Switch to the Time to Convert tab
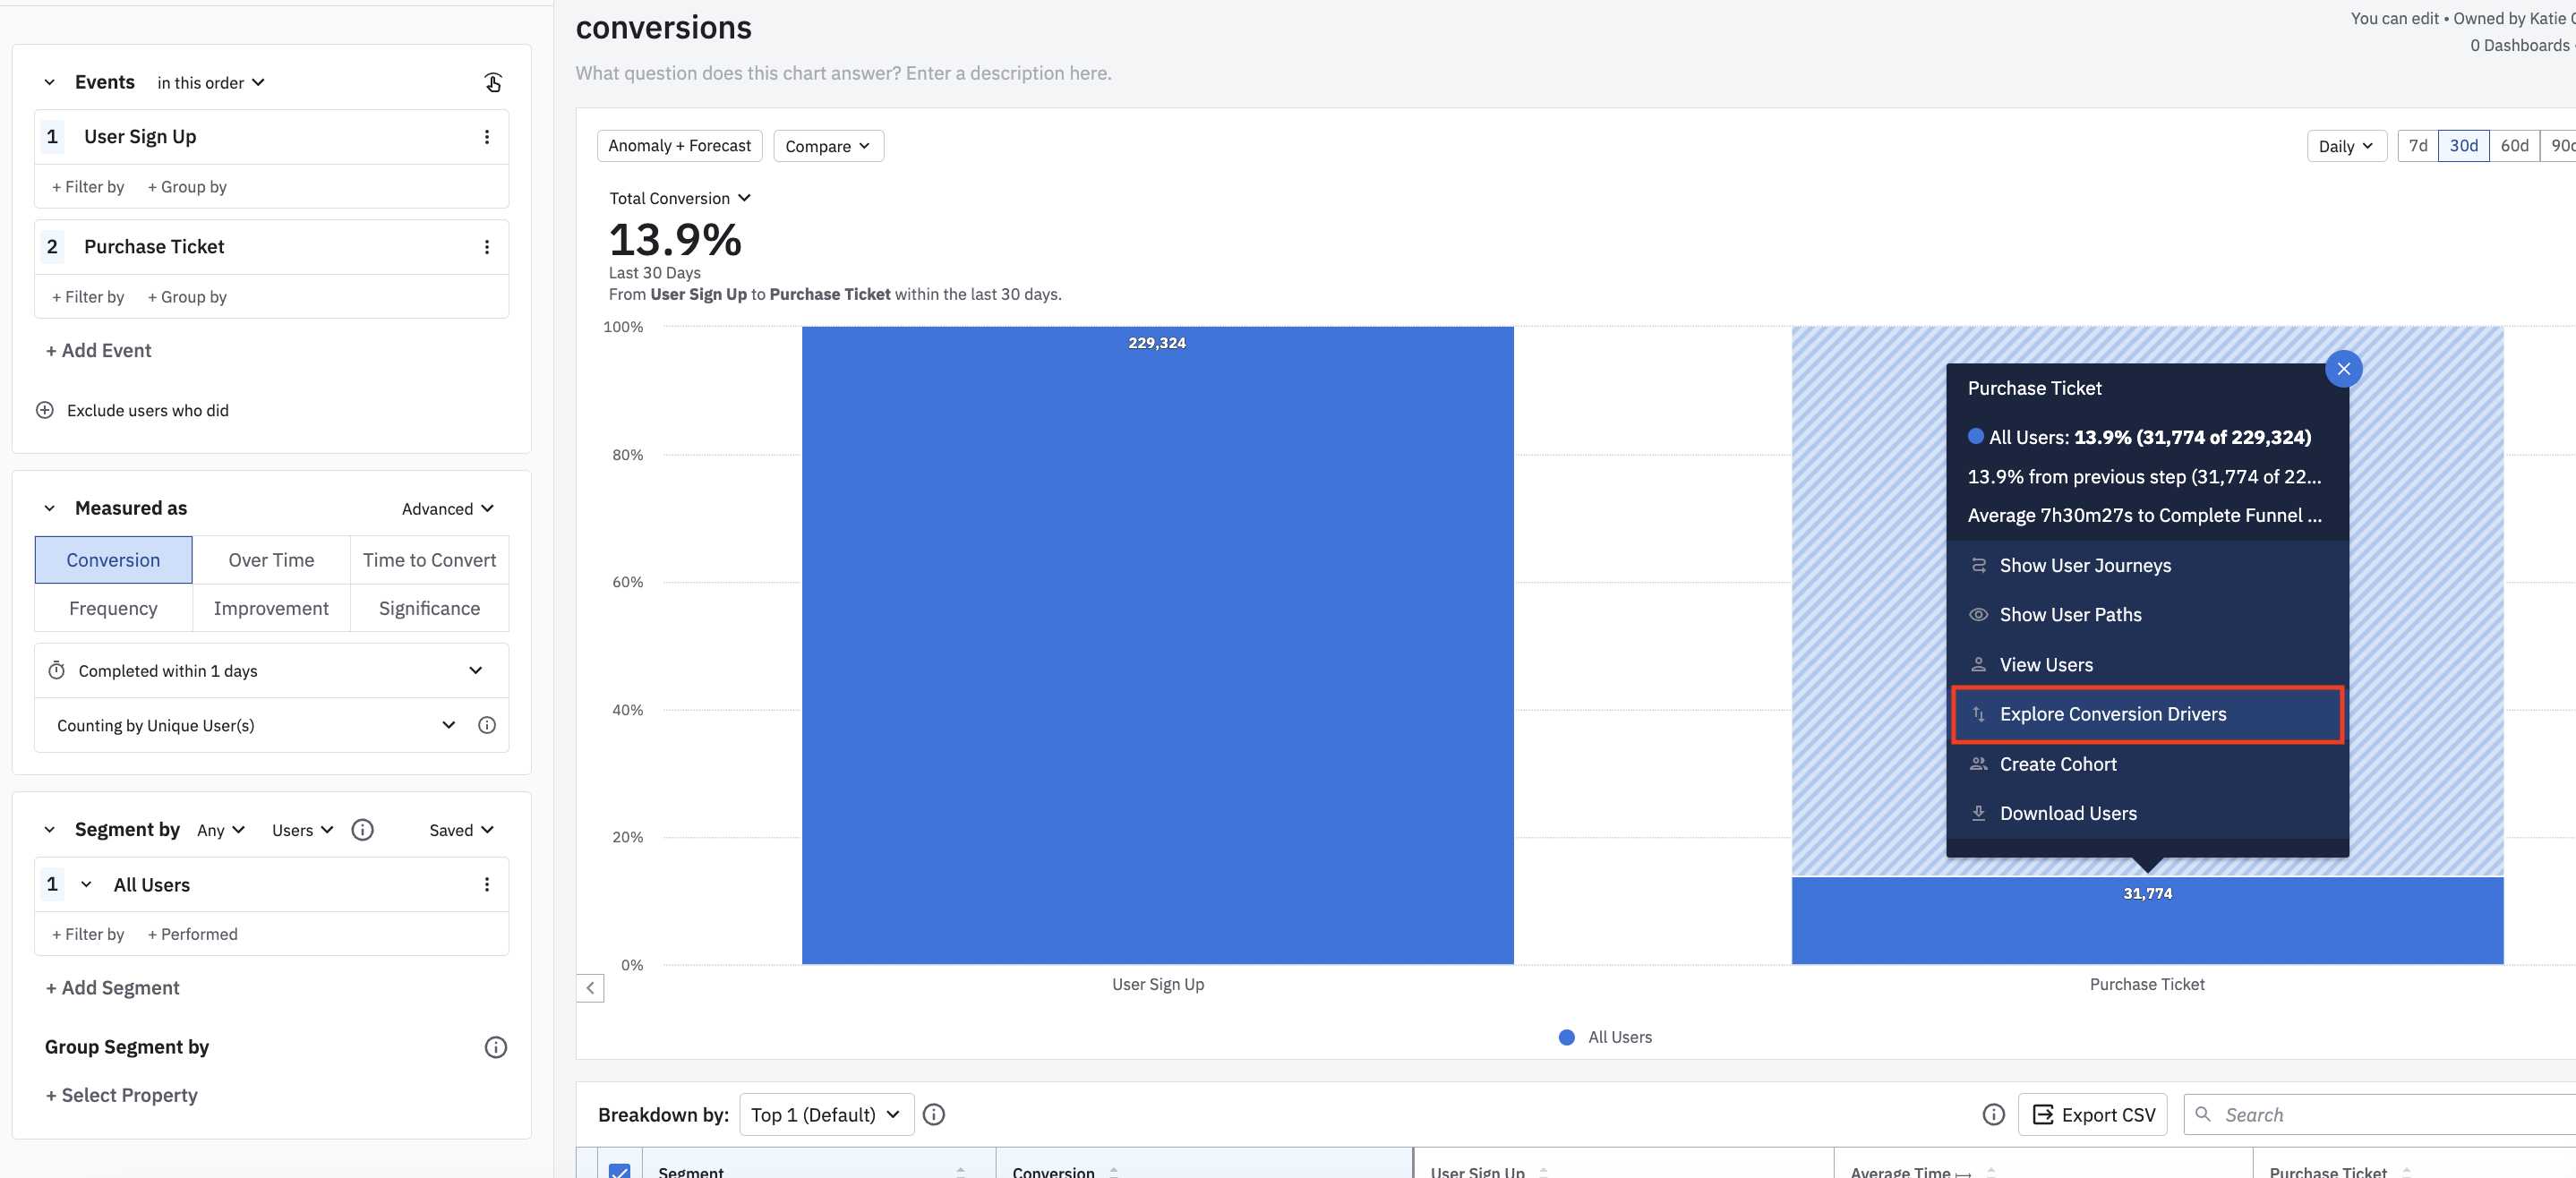Screen dimensions: 2576x1178 [x=429, y=560]
